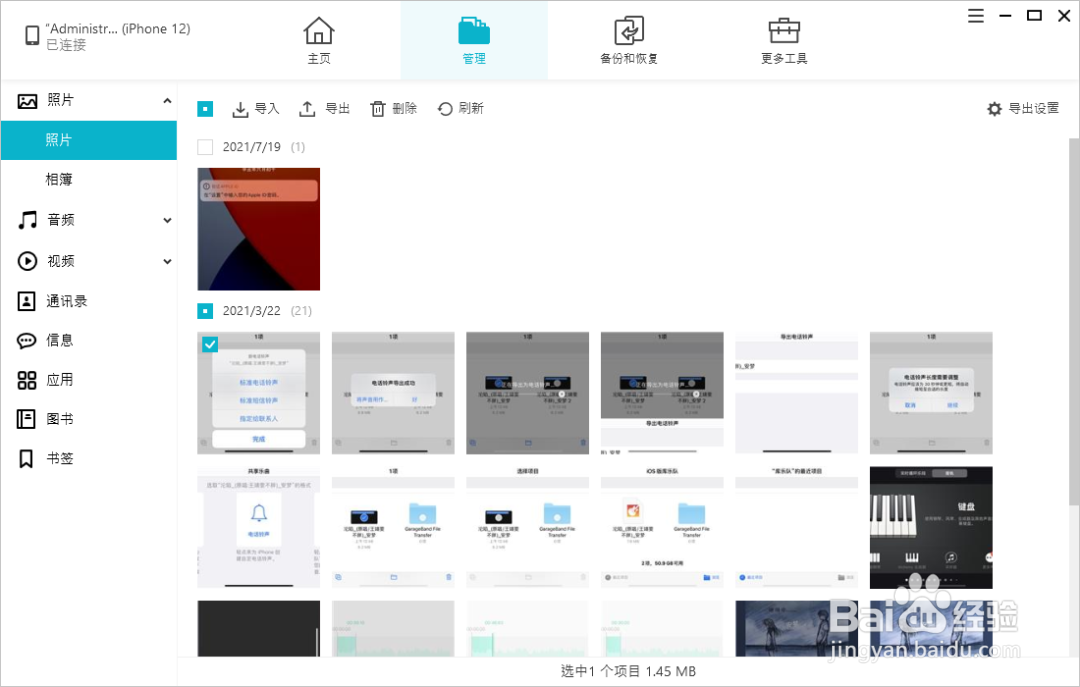Click the 音频 music note icon
This screenshot has height=687, width=1080.
pyautogui.click(x=27, y=221)
